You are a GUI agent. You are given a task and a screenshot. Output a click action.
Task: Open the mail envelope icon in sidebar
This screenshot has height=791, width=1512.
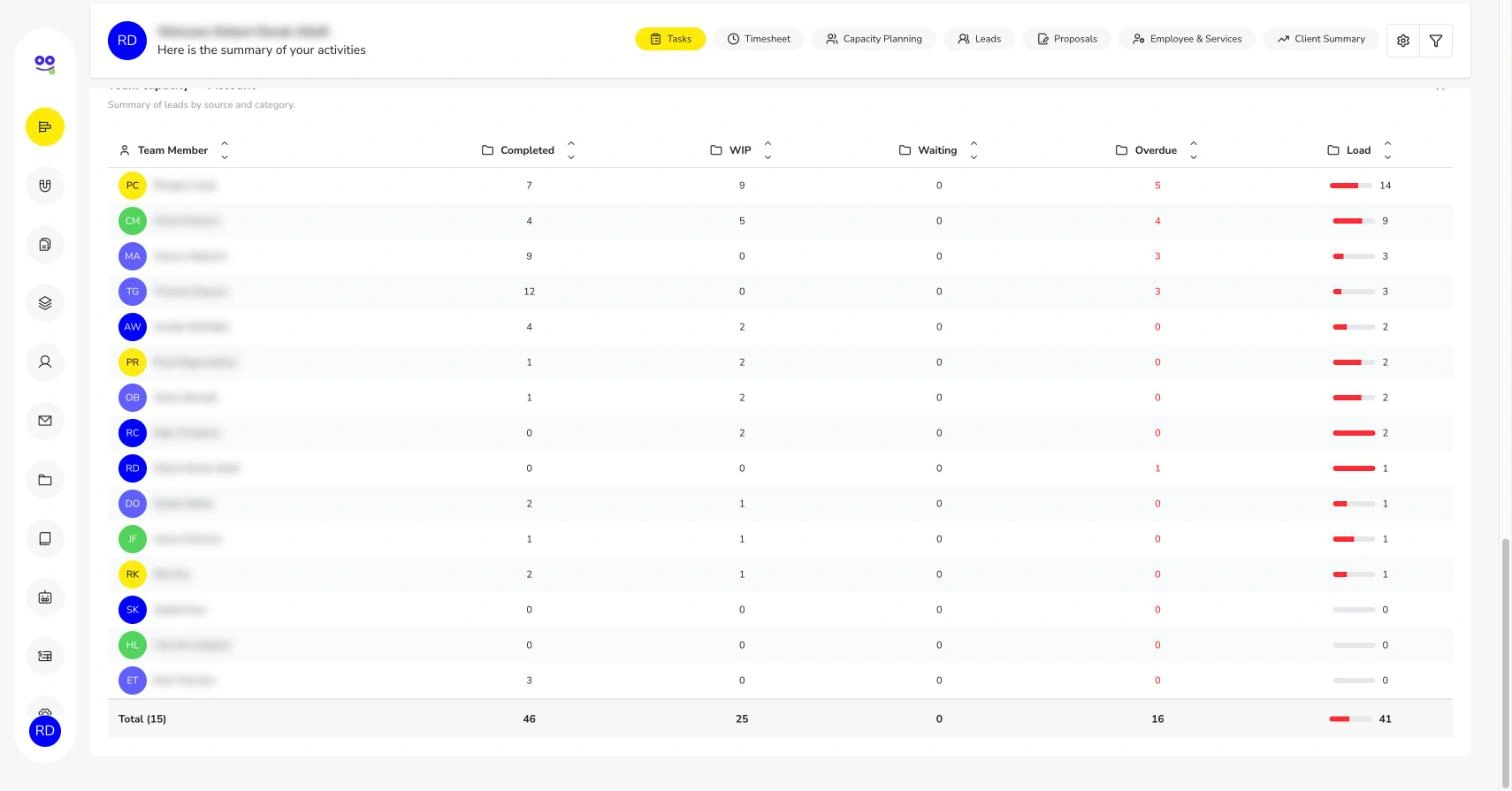coord(45,421)
